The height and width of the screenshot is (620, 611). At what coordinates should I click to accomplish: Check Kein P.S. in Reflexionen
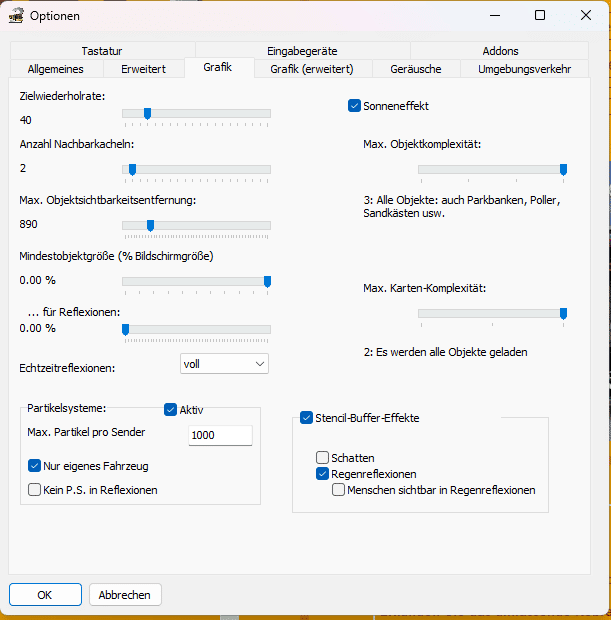35,490
